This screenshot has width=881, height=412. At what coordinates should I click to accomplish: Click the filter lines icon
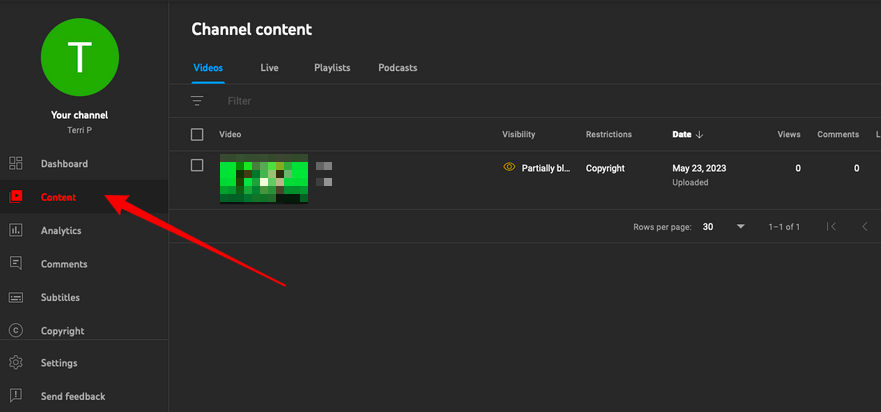pyautogui.click(x=197, y=101)
